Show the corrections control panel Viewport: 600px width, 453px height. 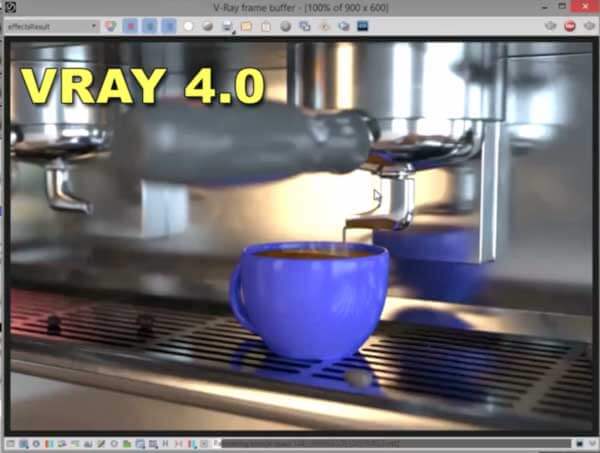point(10,444)
